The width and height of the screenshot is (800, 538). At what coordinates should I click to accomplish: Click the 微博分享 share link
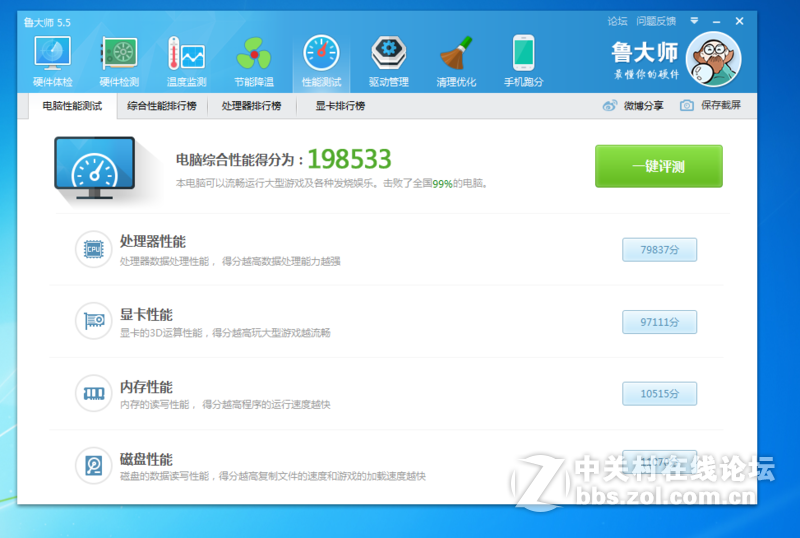click(643, 106)
